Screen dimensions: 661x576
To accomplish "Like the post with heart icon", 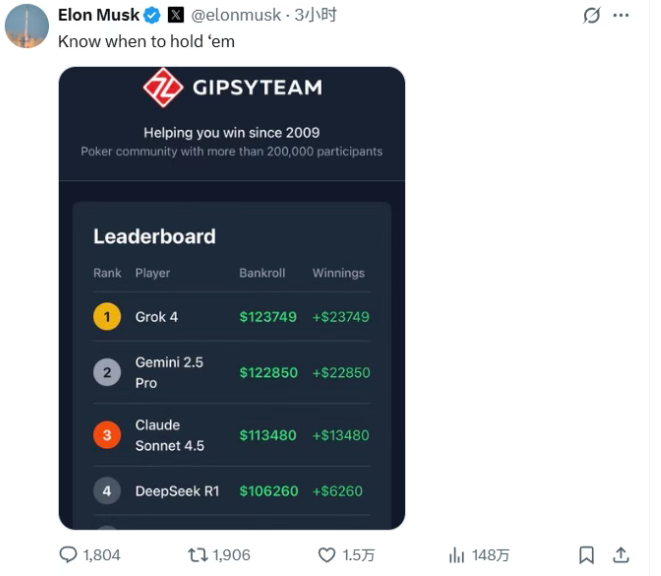I will point(326,554).
